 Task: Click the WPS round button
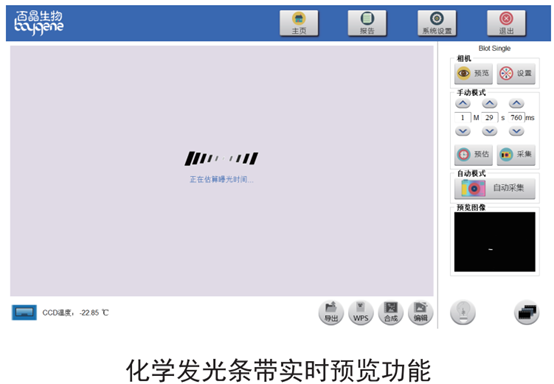click(x=361, y=313)
